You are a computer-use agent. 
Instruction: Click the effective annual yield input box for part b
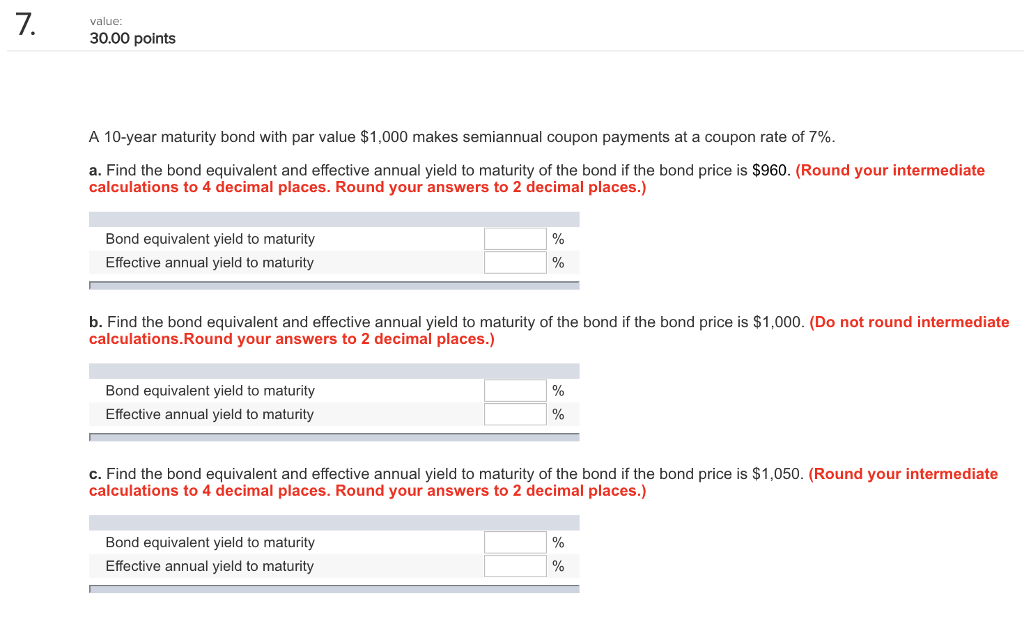point(514,413)
